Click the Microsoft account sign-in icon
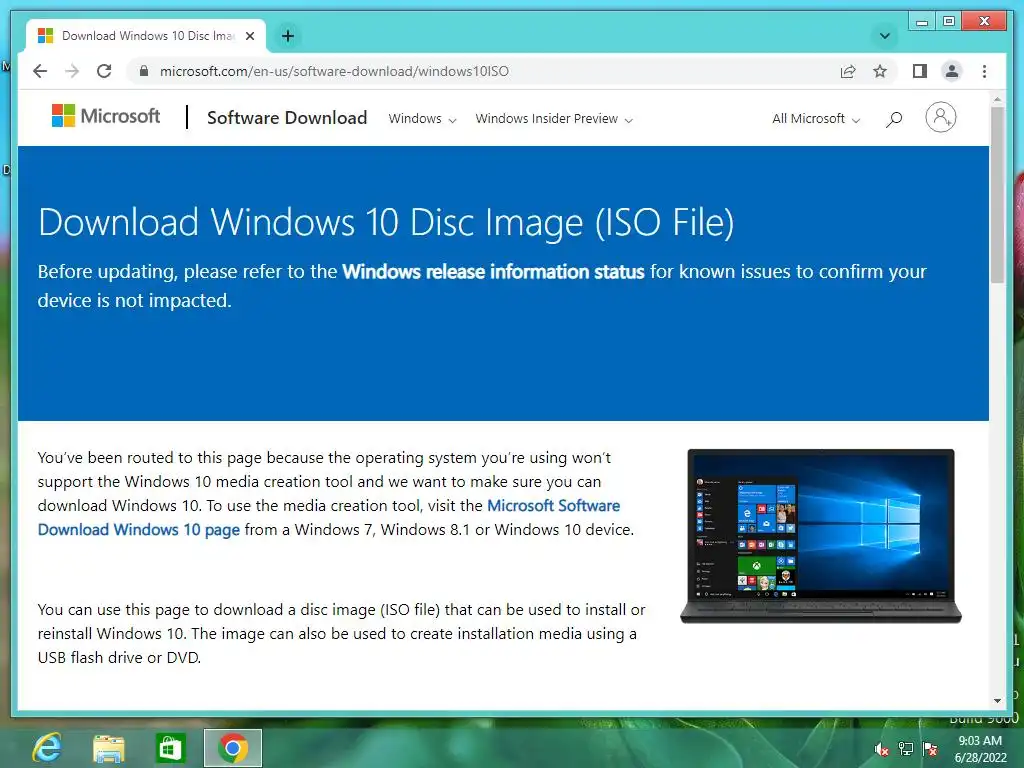The image size is (1024, 768). (940, 118)
